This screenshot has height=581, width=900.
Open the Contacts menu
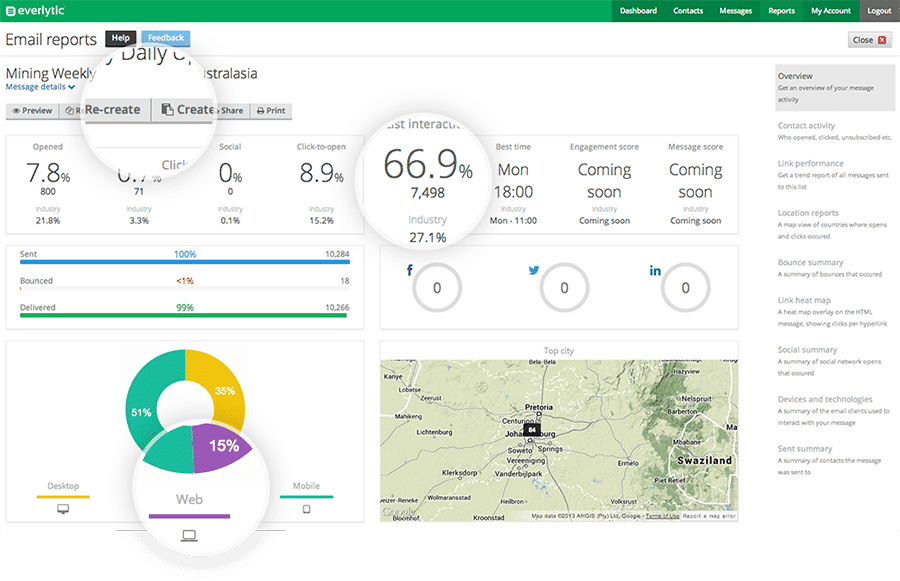pos(687,10)
